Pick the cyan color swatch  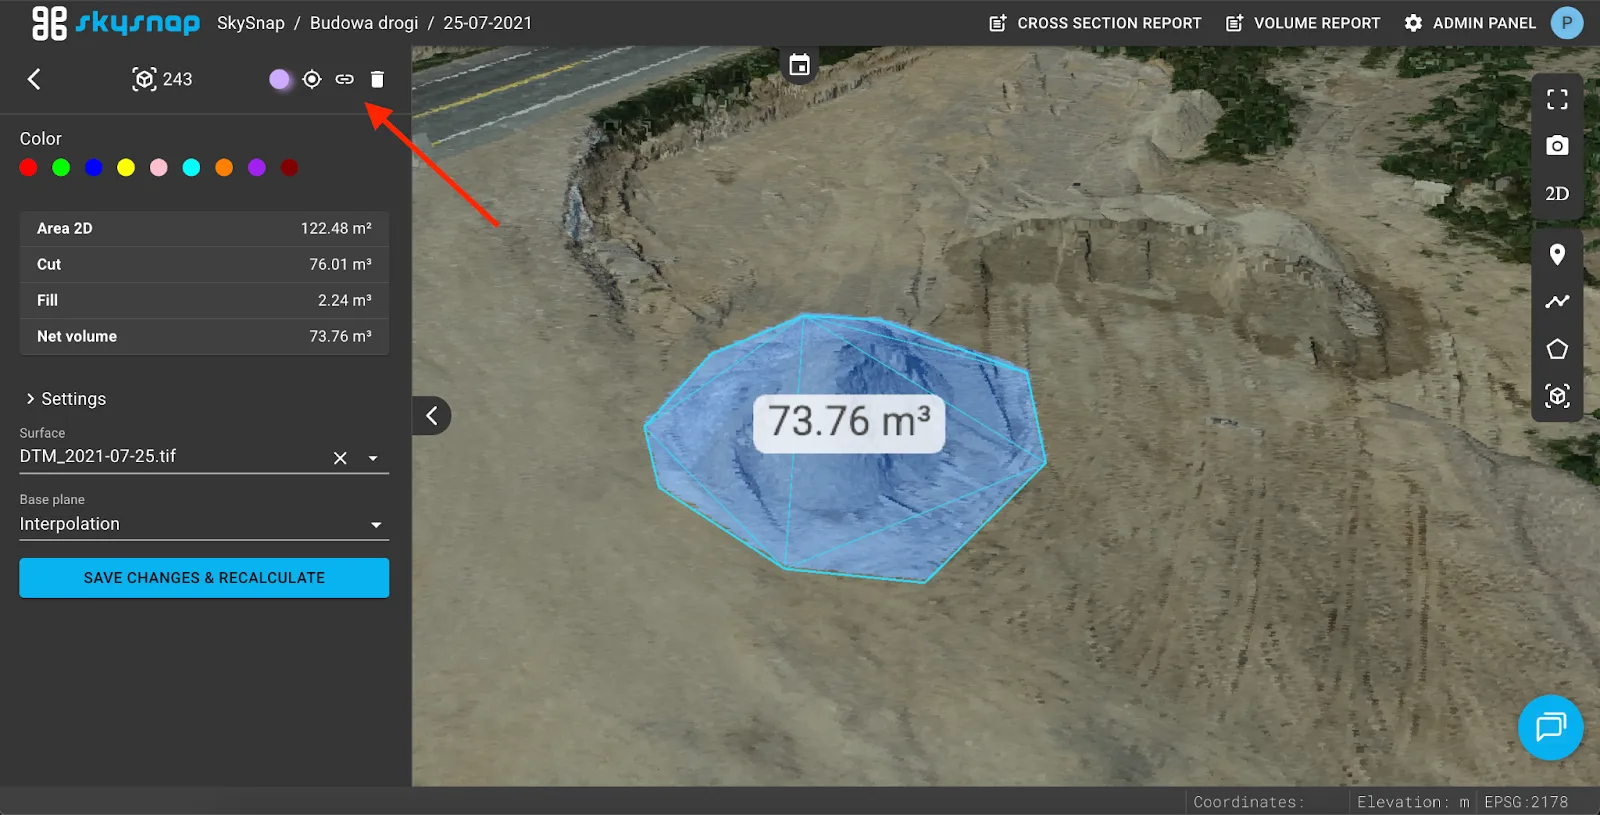(191, 168)
